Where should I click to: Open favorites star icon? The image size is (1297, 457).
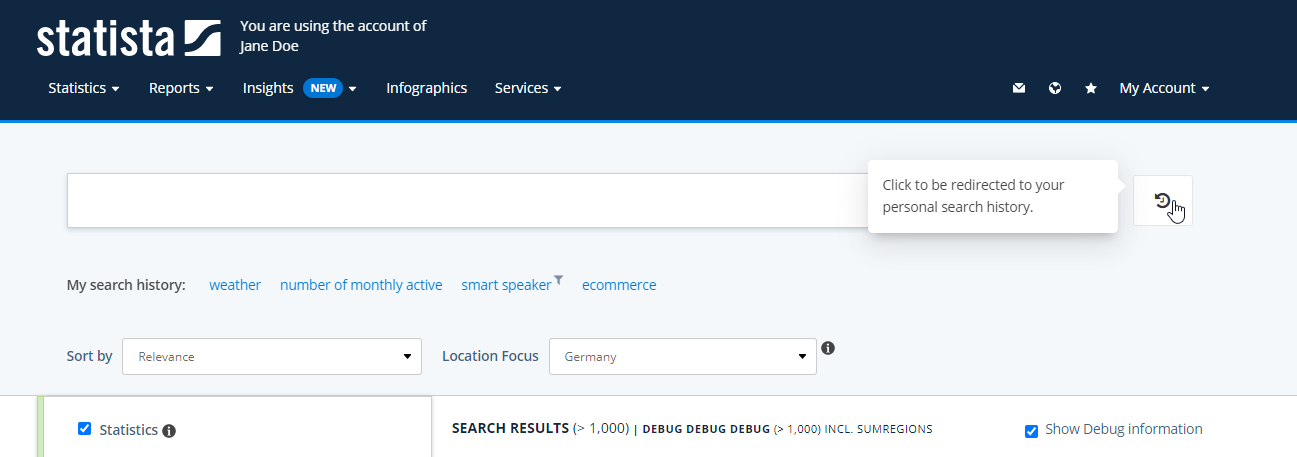(1091, 88)
